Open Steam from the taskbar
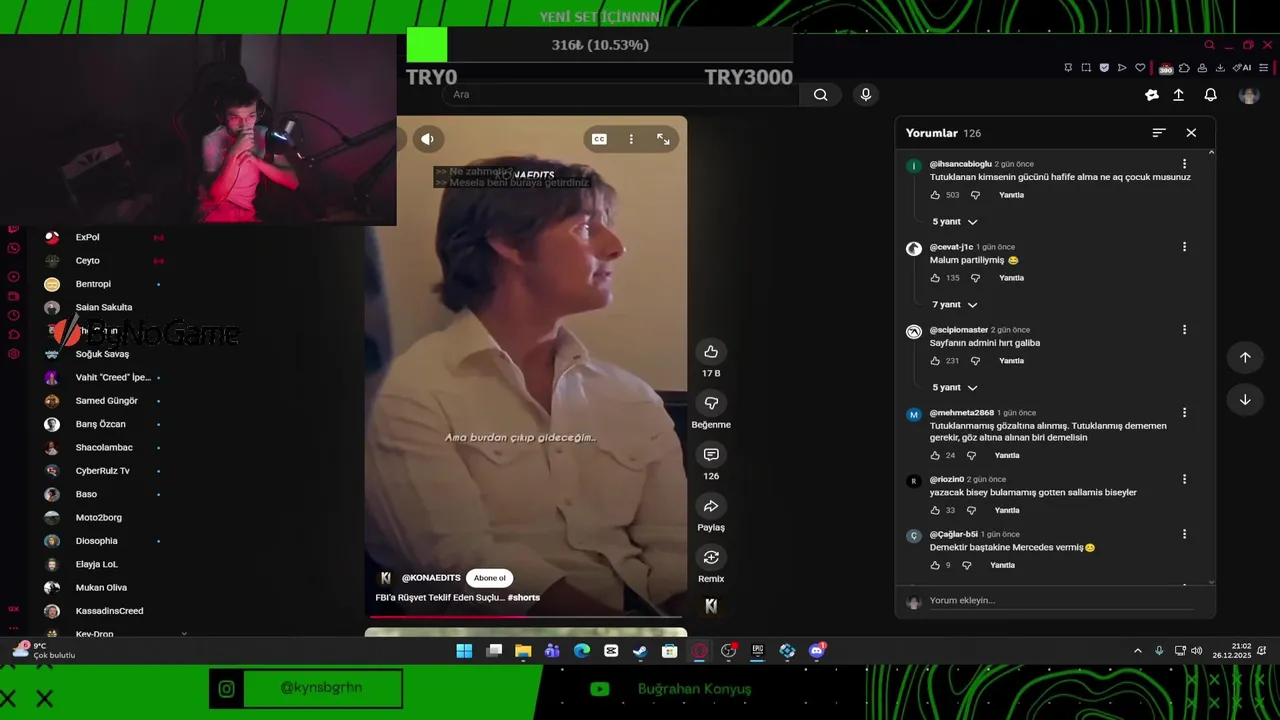 (640, 651)
